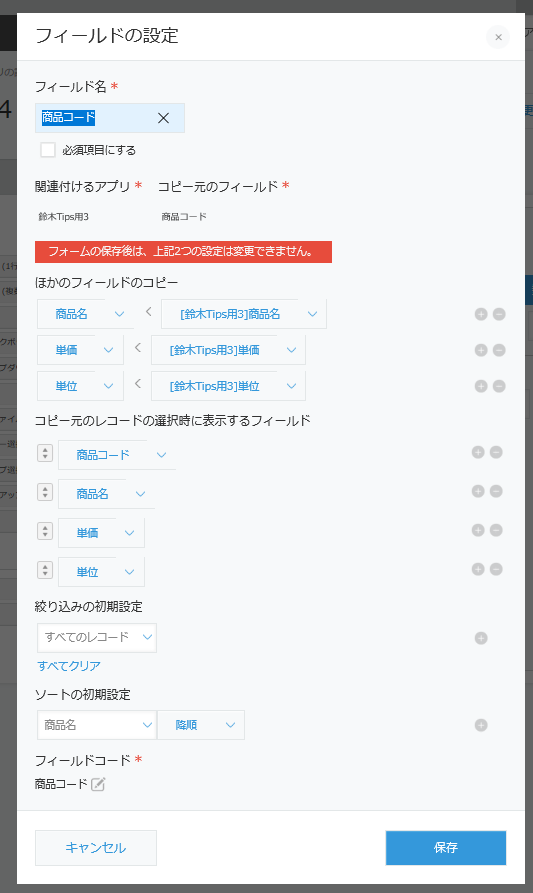Remove the 単価 field copy mapping row

pos(499,350)
